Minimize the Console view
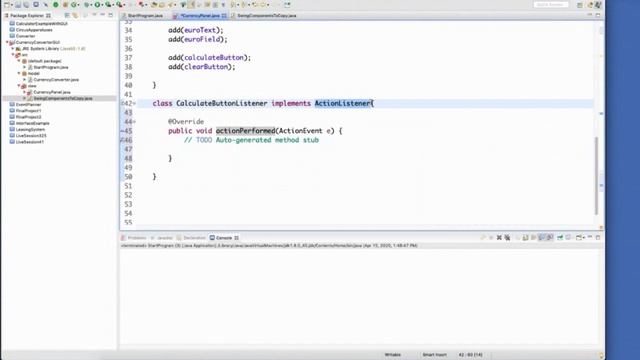 pyautogui.click(x=590, y=237)
